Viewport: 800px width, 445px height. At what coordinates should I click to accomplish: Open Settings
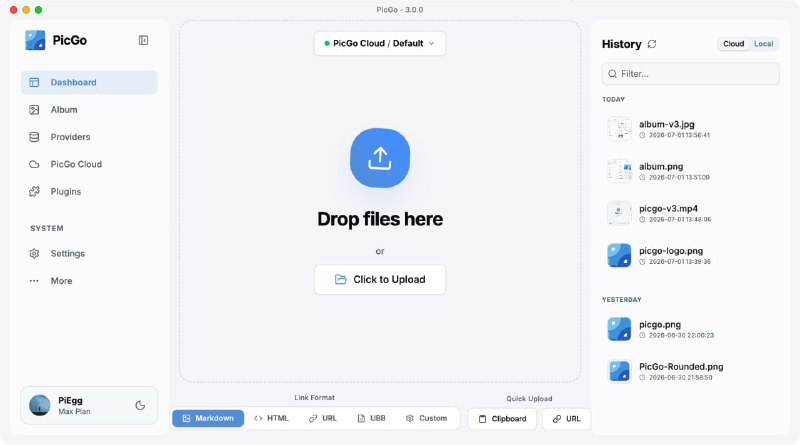89,253
